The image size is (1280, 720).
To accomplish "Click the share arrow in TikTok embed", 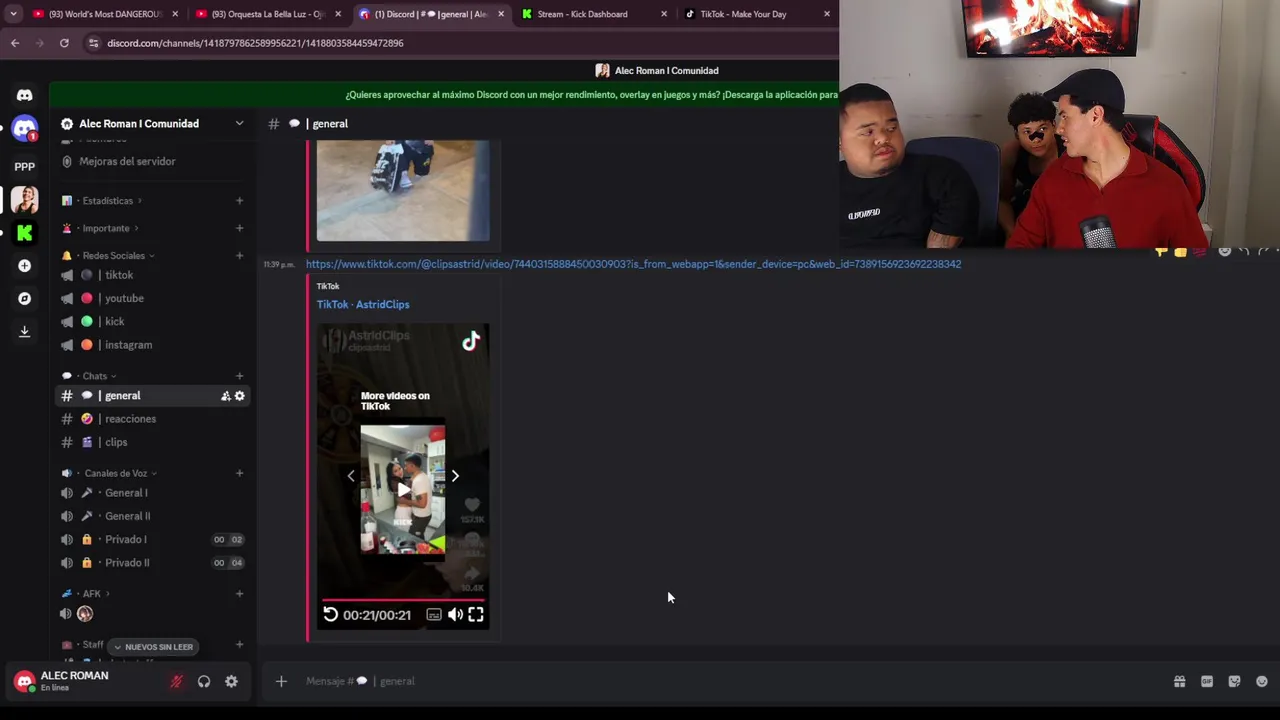I will point(472,574).
